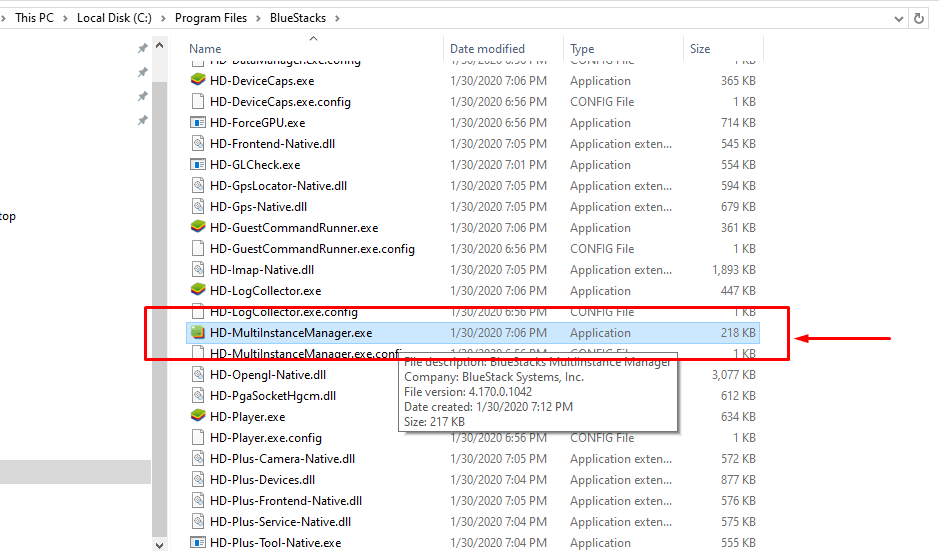Click the 218 KB size value
Screen dimensions: 939x551
click(738, 332)
